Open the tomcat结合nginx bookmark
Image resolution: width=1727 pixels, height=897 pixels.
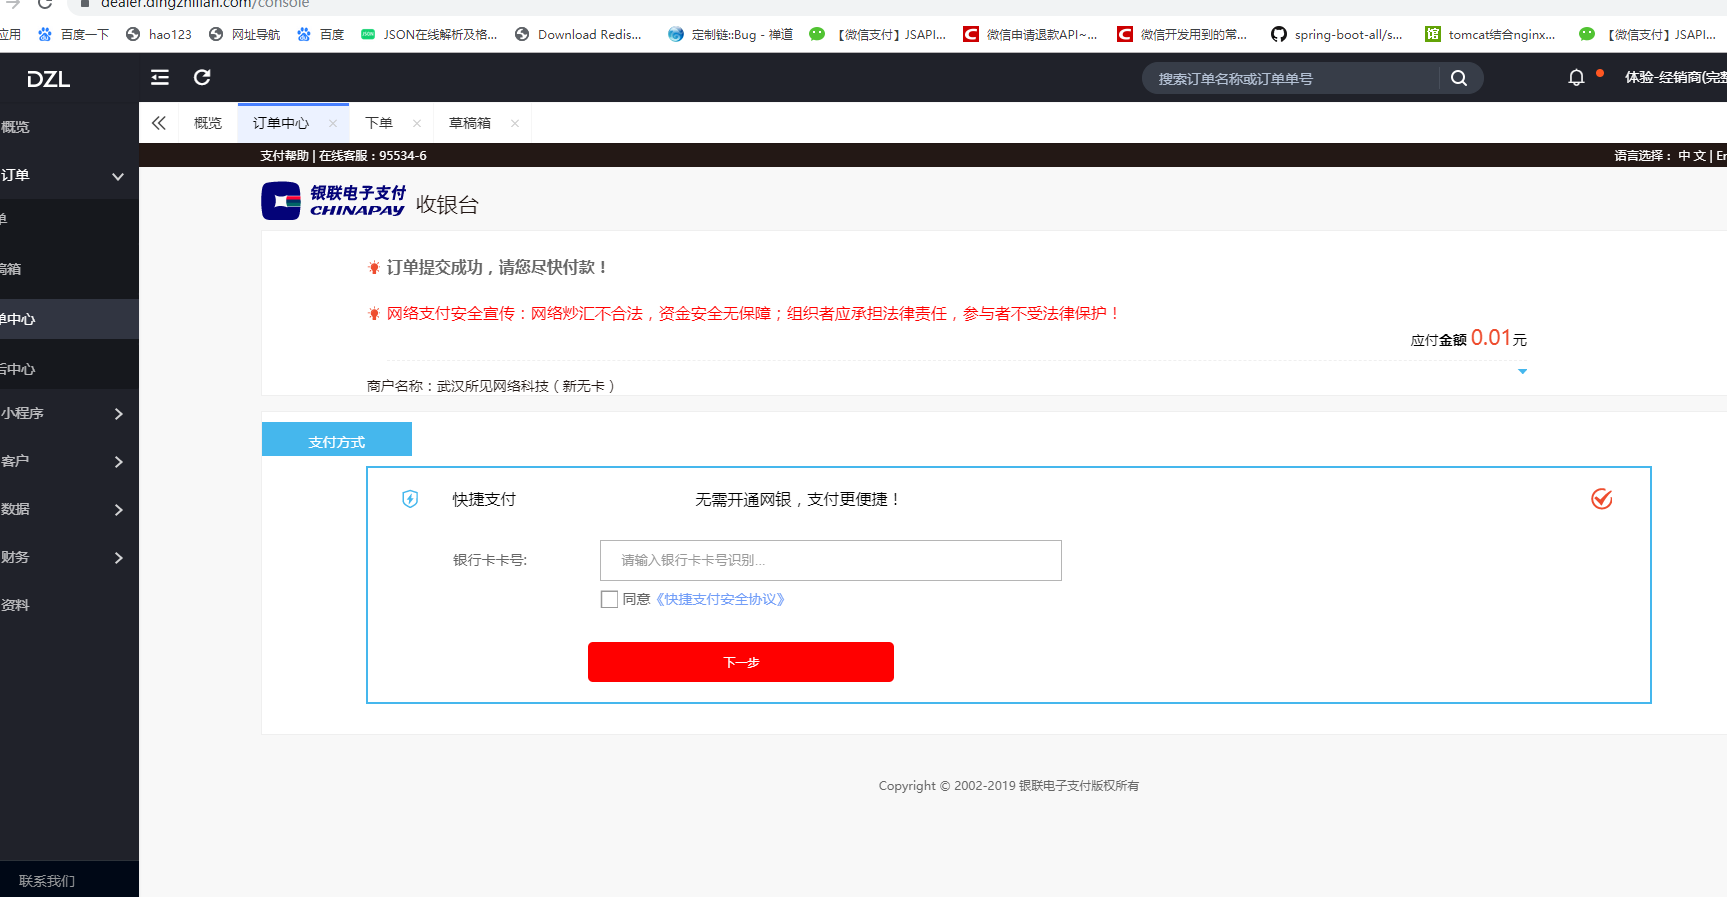[x=1490, y=34]
